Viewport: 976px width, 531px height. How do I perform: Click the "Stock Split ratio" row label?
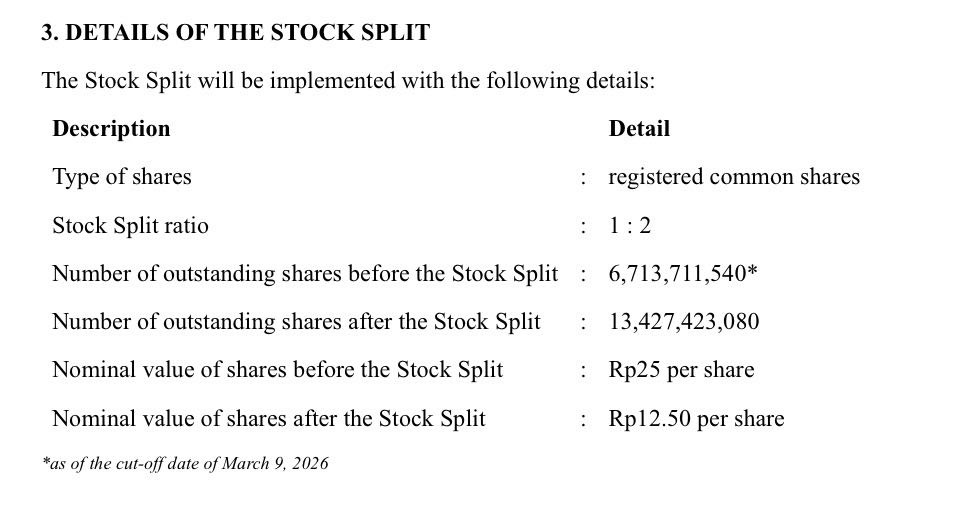(130, 226)
